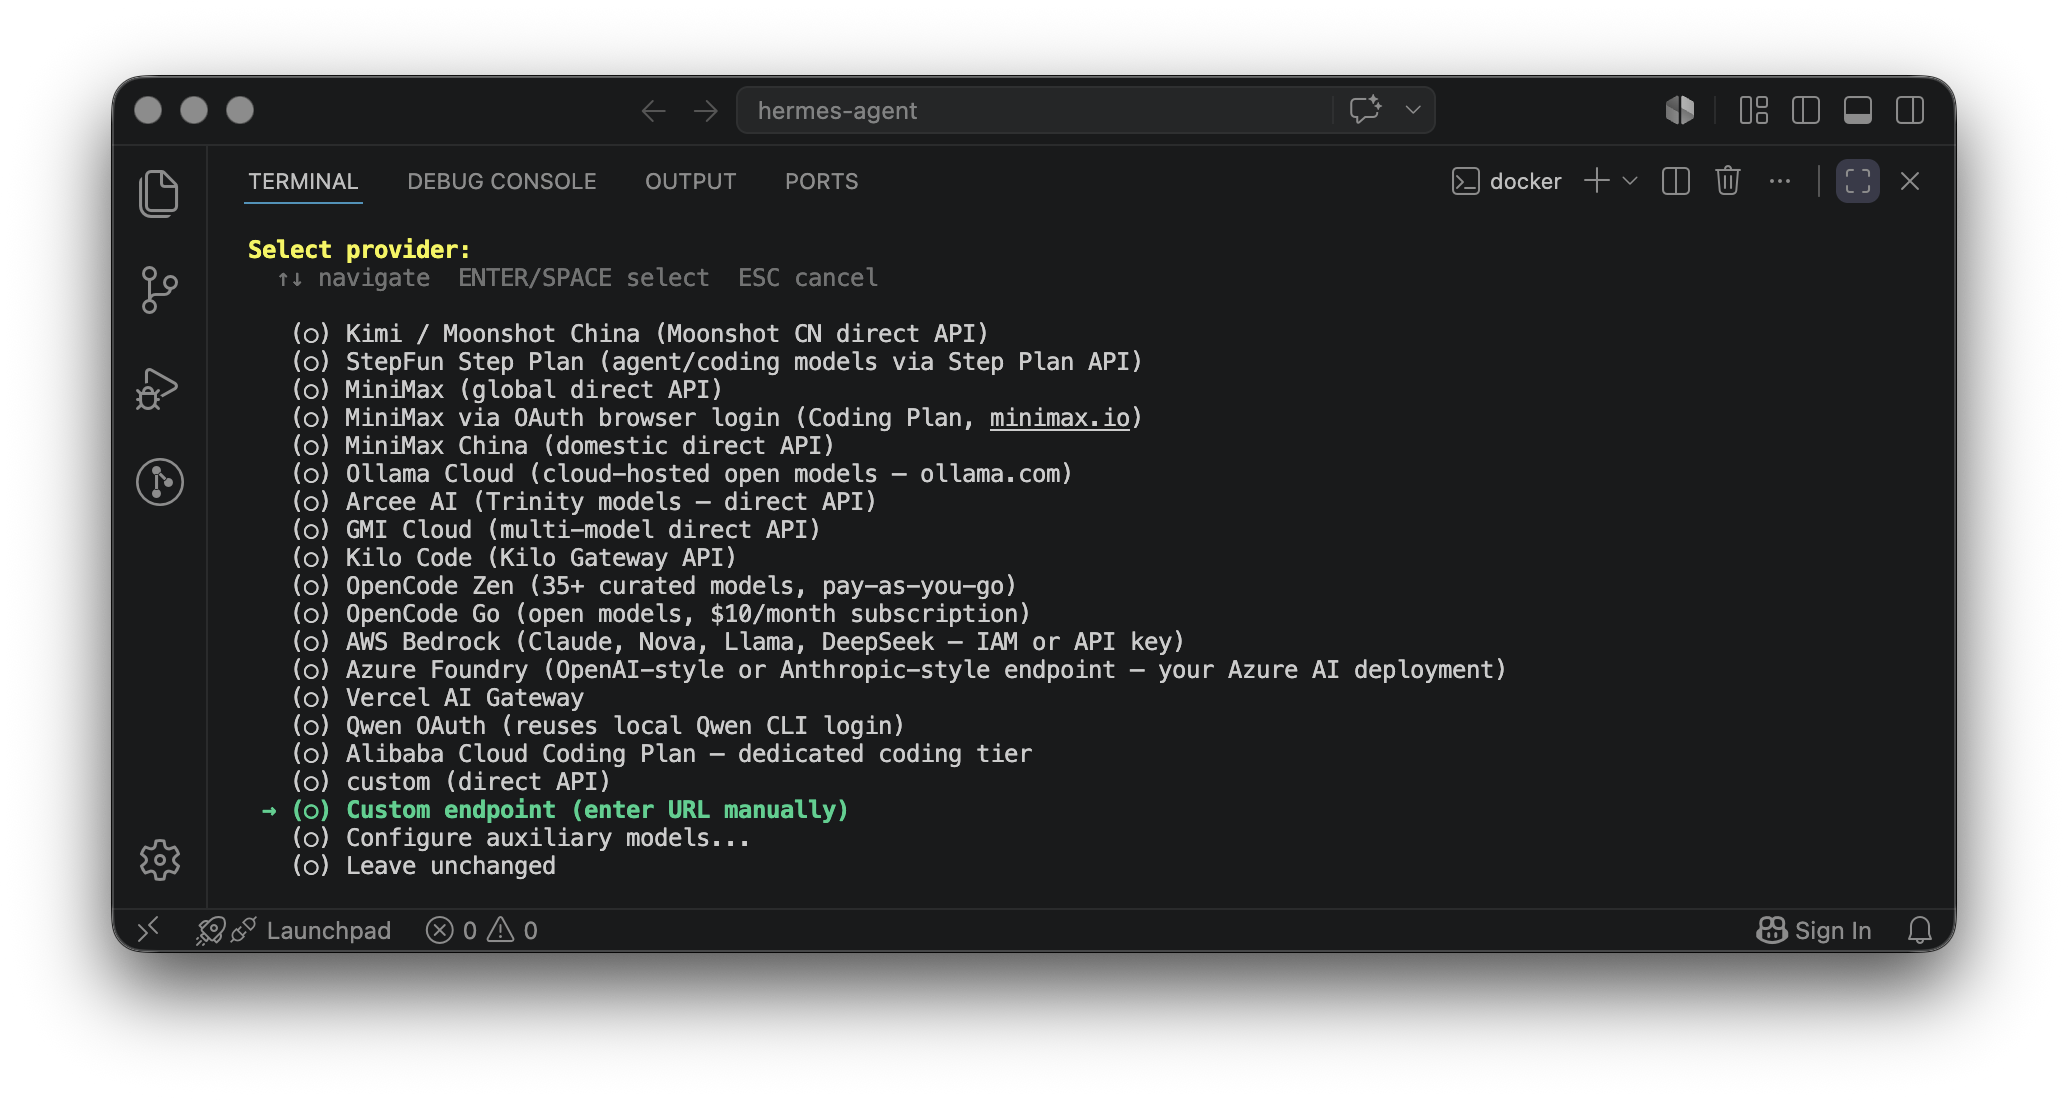Open the Source Control view
2068x1100 pixels.
159,290
